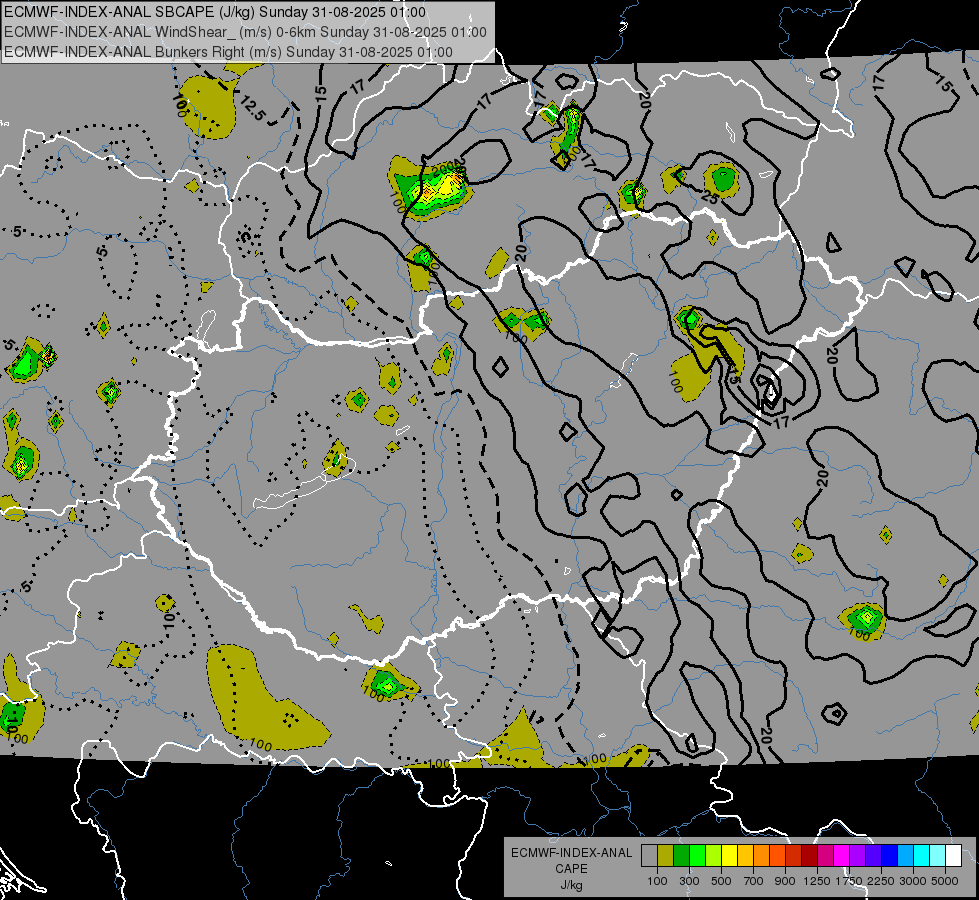979x900 pixels.
Task: Select the dark maroon swatch before 1250
Action: [x=809, y=855]
